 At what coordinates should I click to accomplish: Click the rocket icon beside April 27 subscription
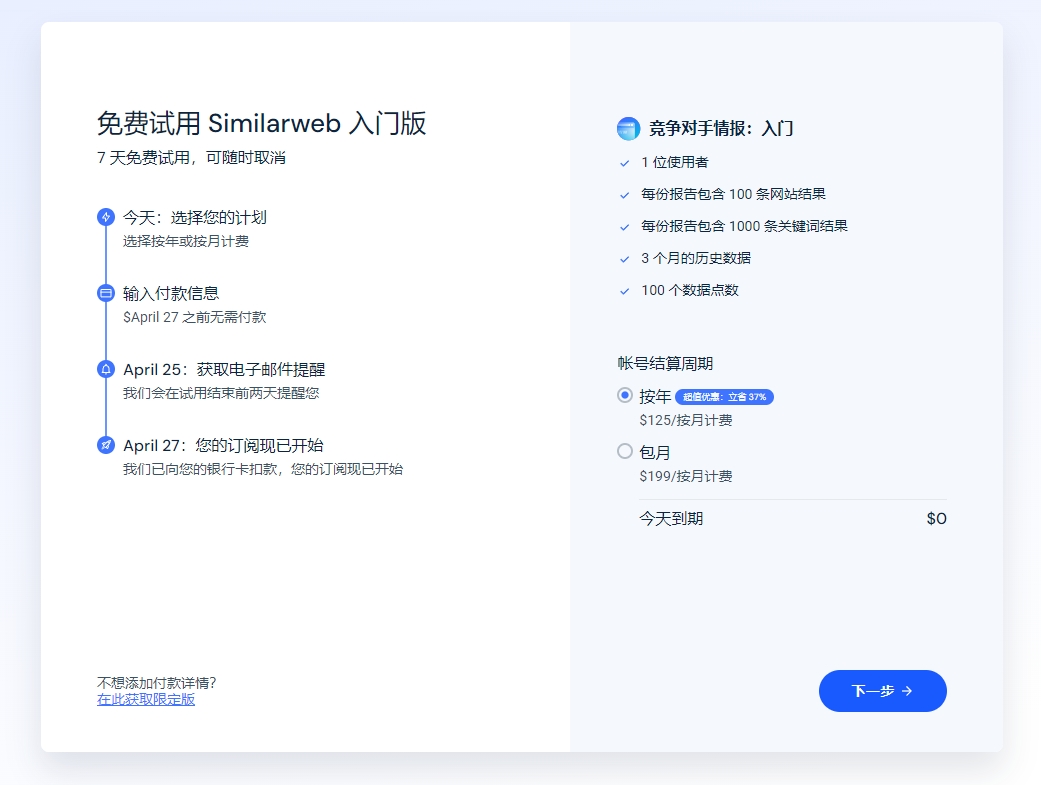pyautogui.click(x=106, y=445)
